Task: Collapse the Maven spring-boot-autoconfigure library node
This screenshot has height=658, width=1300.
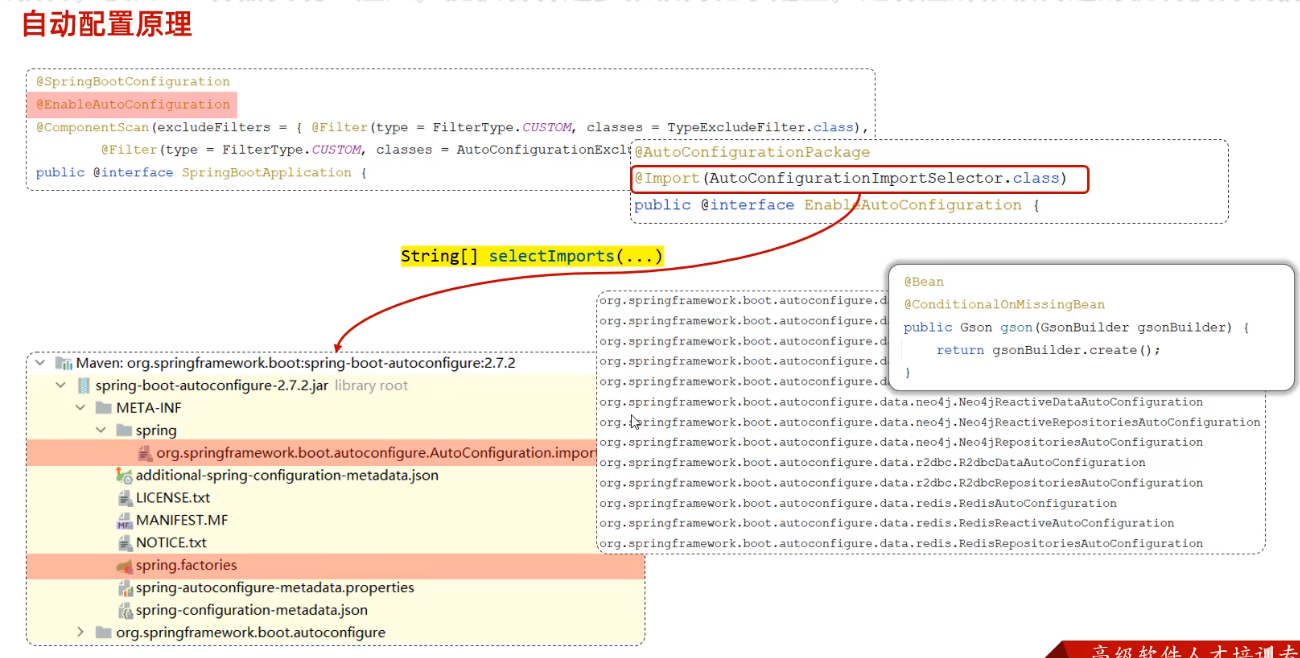Action: pos(41,363)
